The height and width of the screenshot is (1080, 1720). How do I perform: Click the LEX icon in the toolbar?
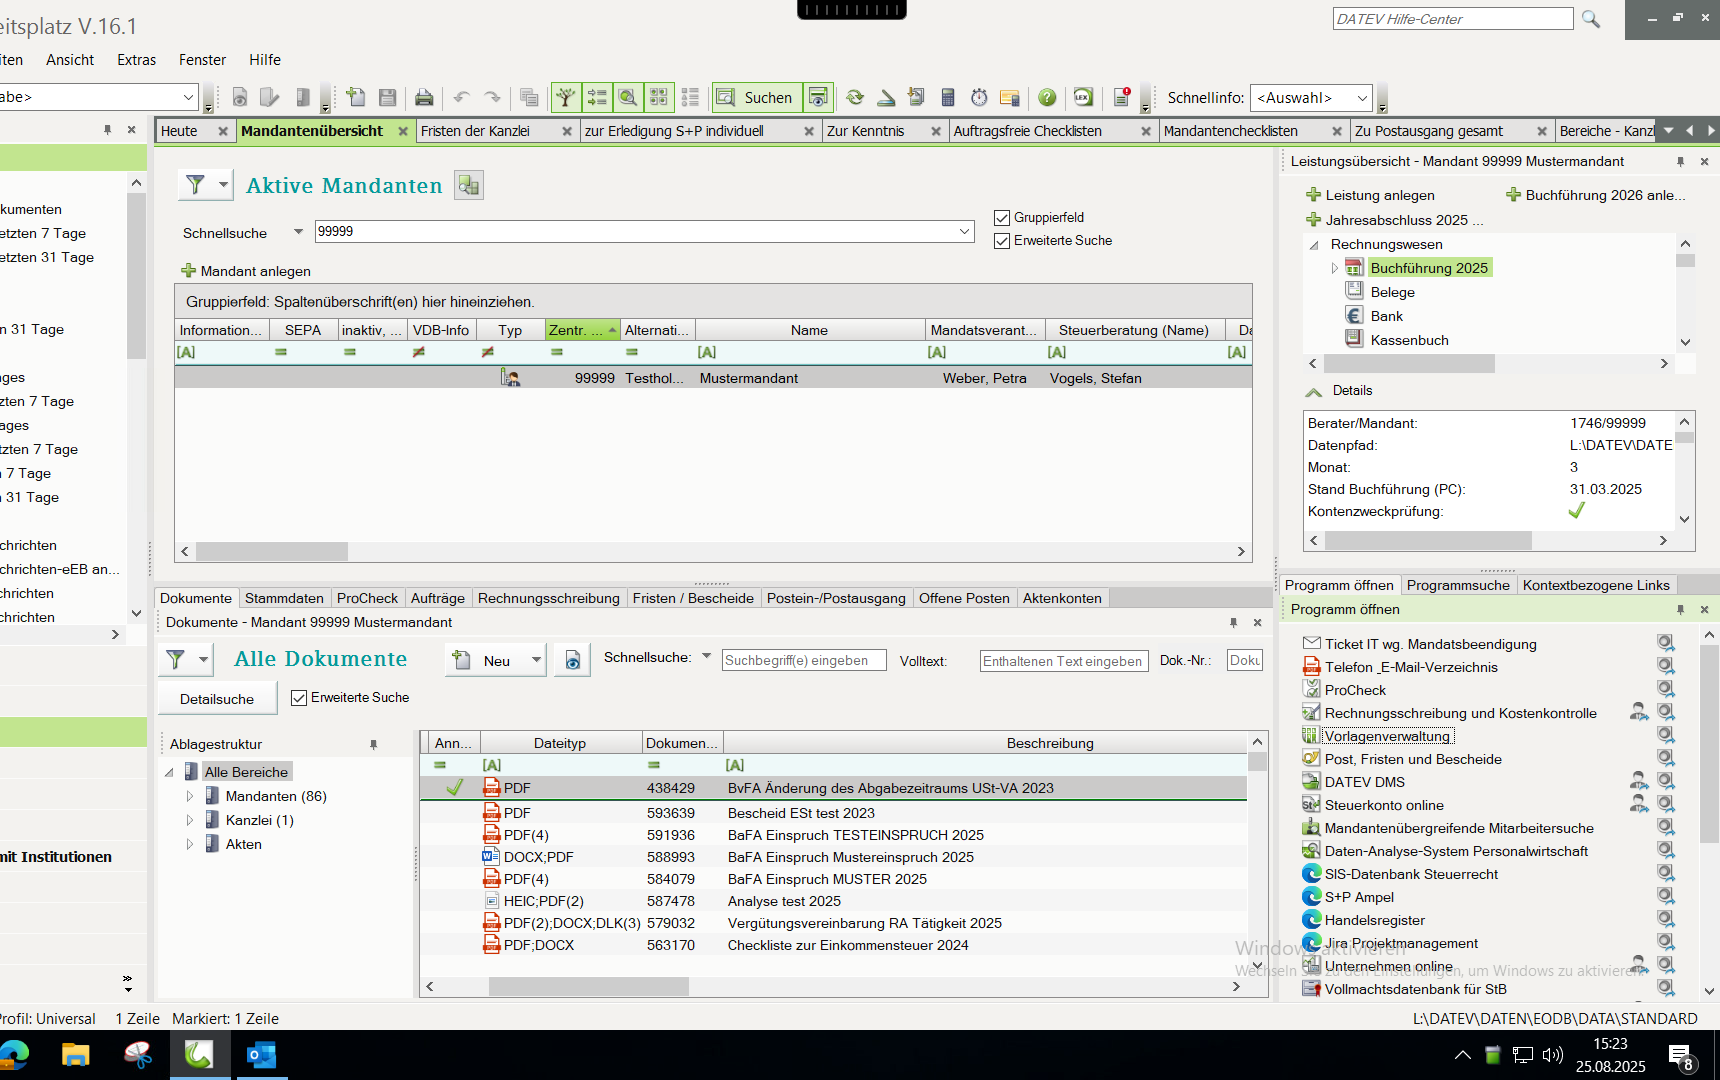tap(1083, 97)
